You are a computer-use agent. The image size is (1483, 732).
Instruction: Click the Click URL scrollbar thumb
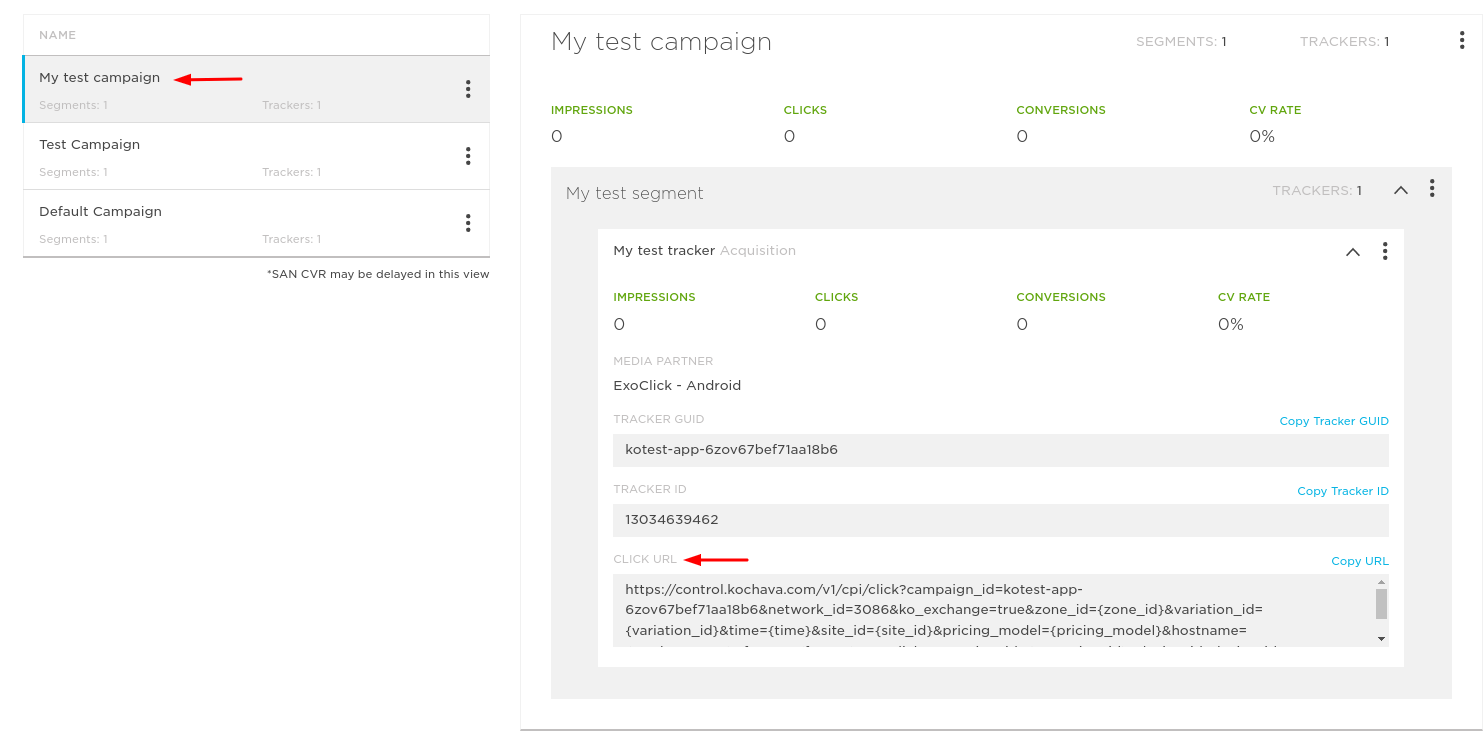pos(1381,604)
